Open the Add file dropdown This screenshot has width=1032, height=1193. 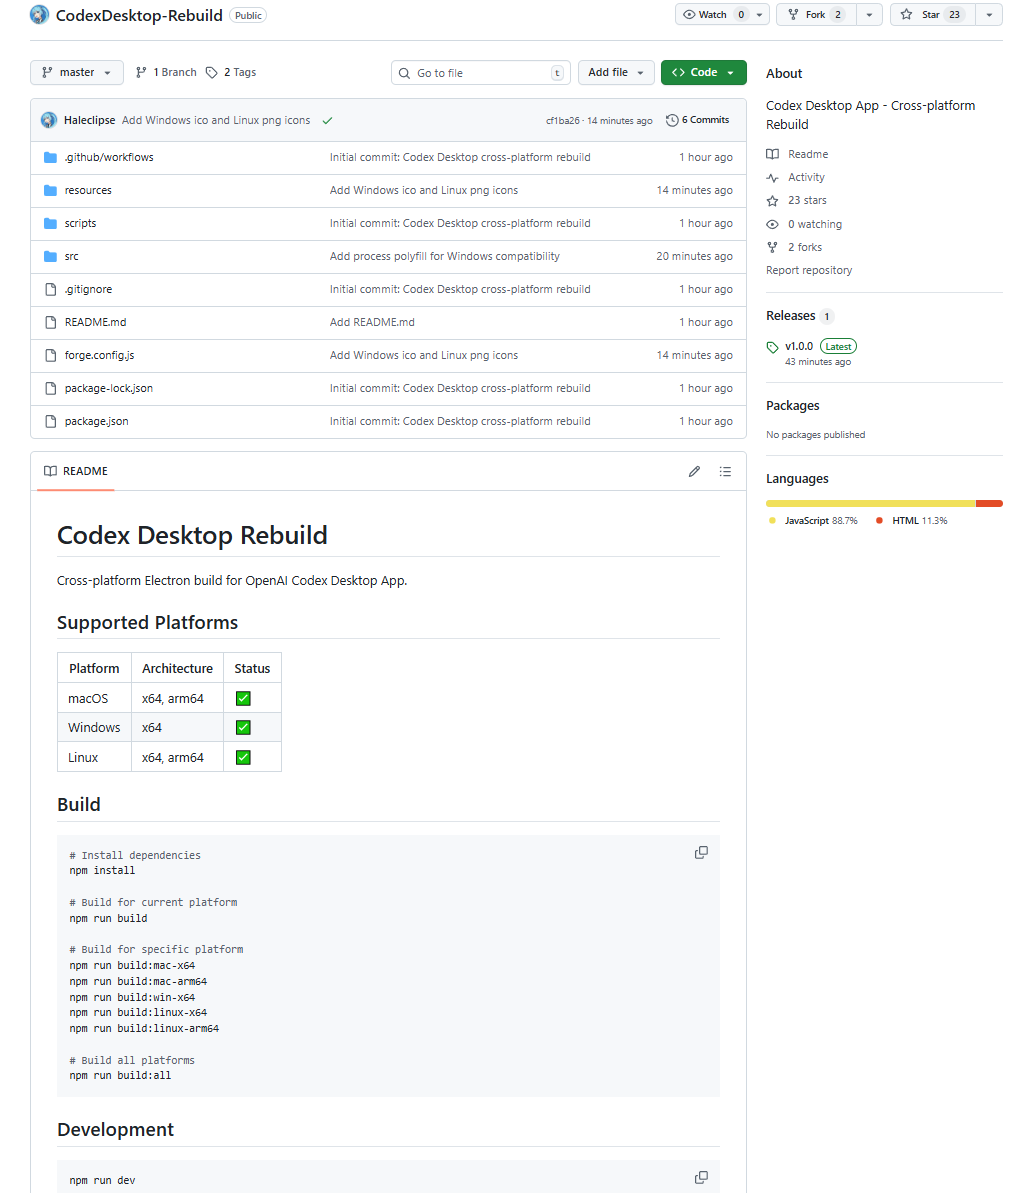tap(615, 72)
